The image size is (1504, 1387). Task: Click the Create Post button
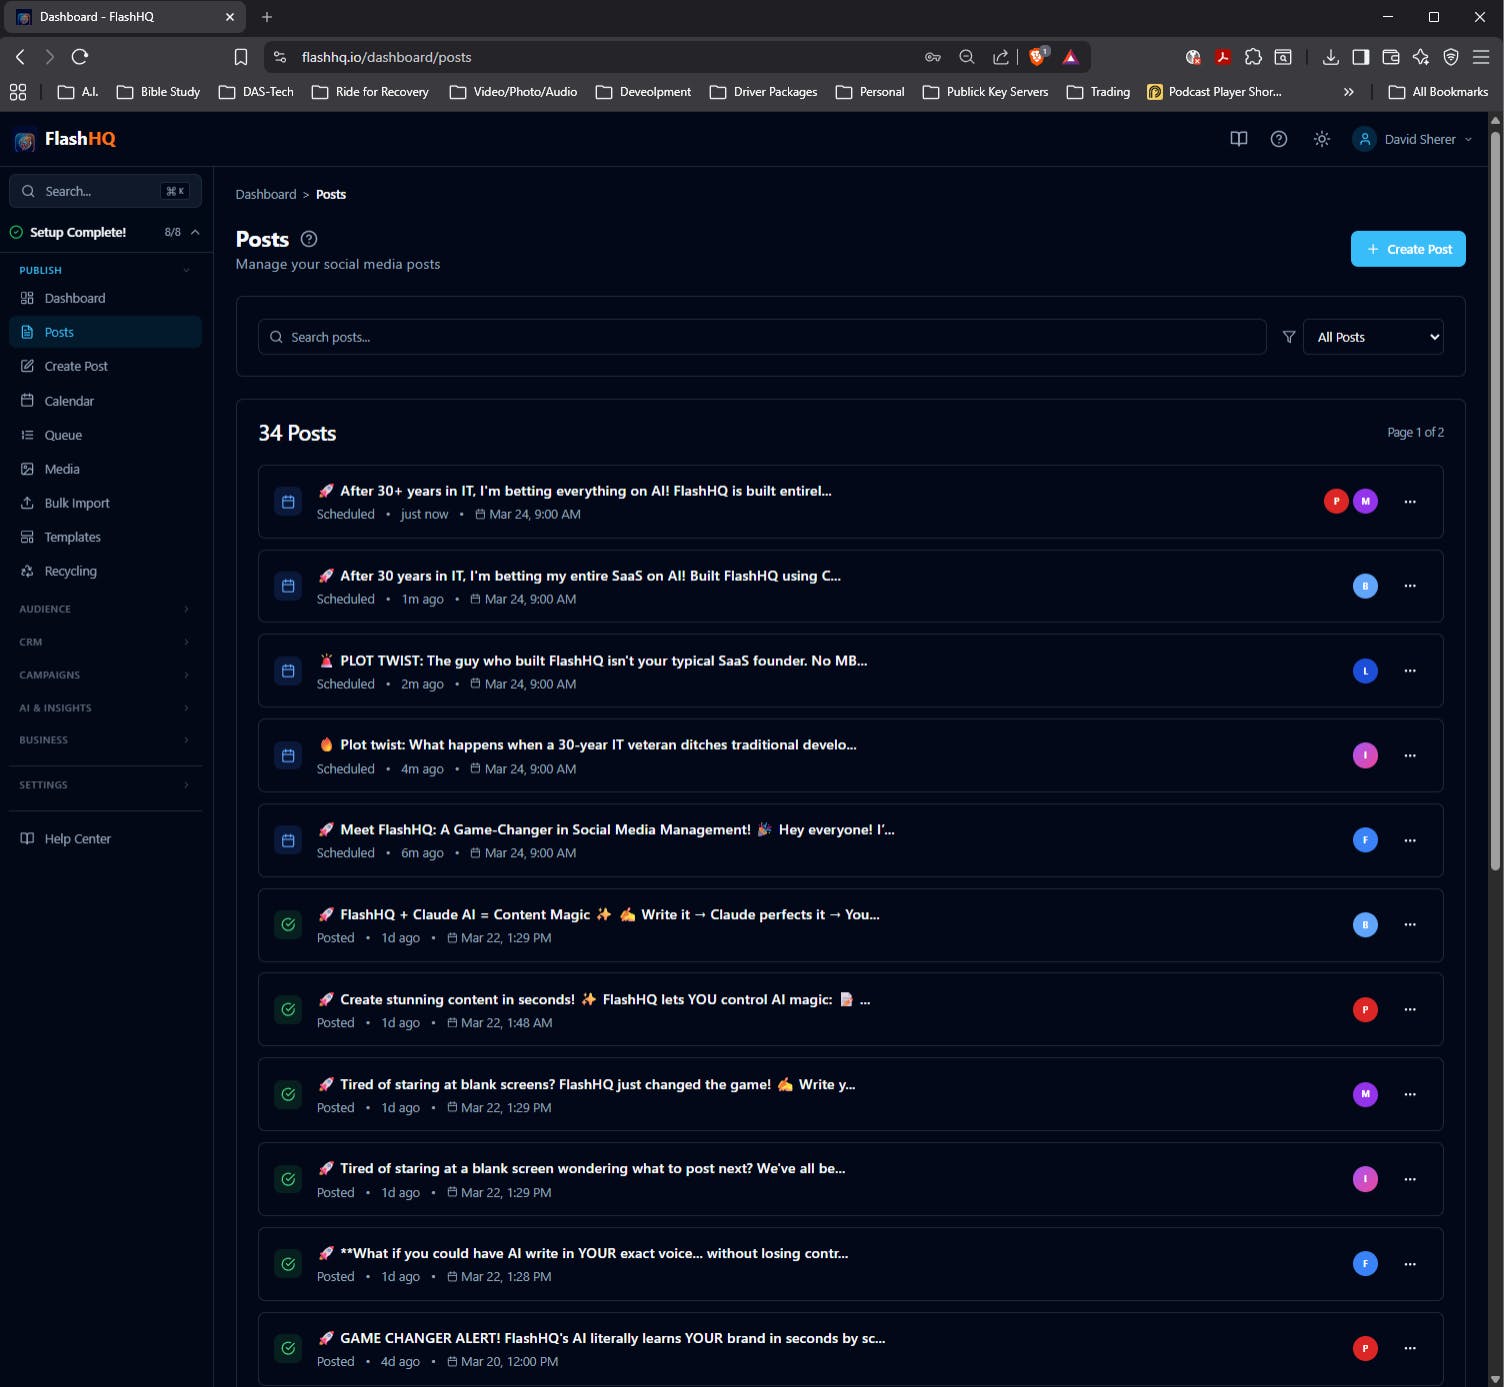pyautogui.click(x=1407, y=249)
